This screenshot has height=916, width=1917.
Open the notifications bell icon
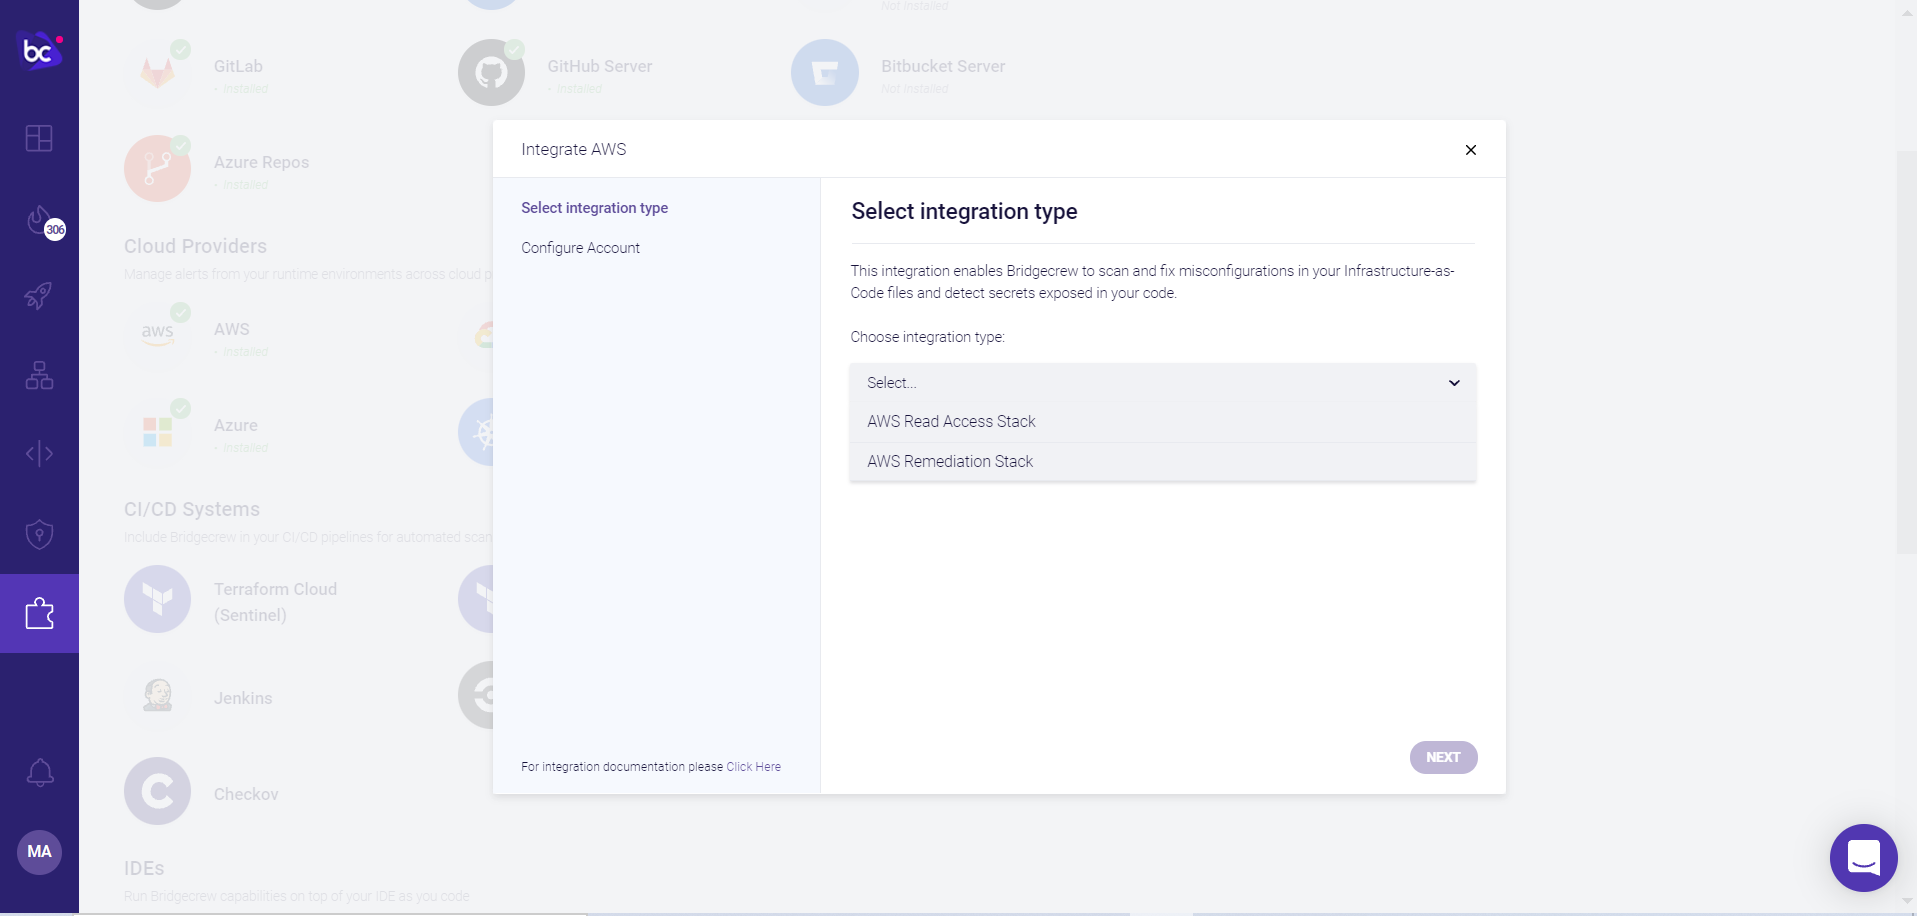coord(39,772)
